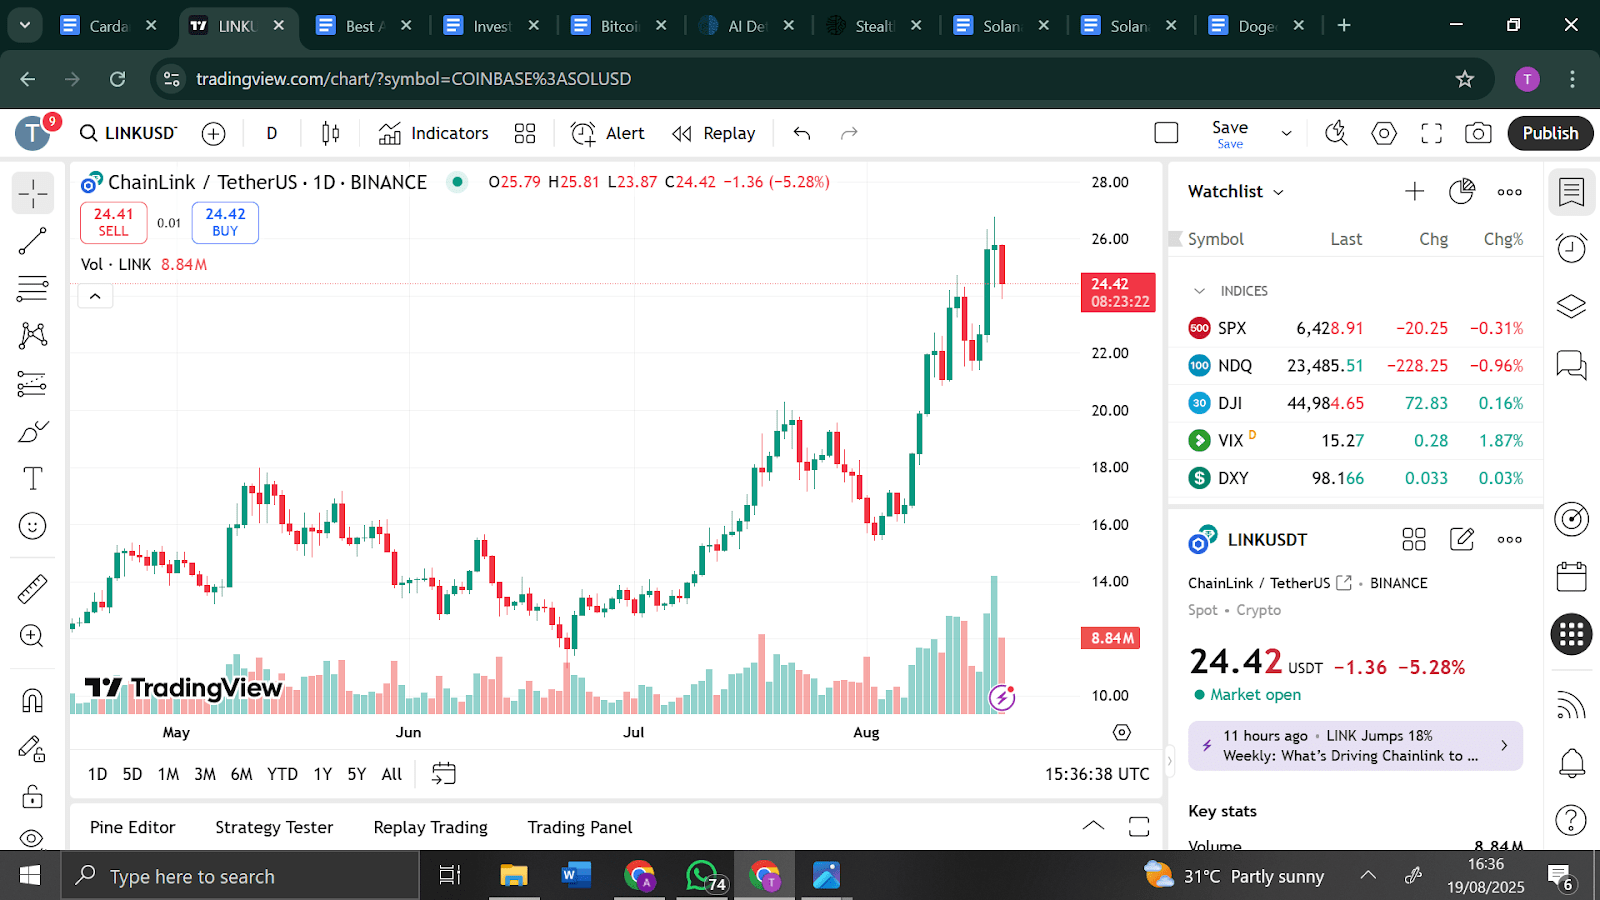
Task: Start bar Replay mode
Action: coord(714,133)
